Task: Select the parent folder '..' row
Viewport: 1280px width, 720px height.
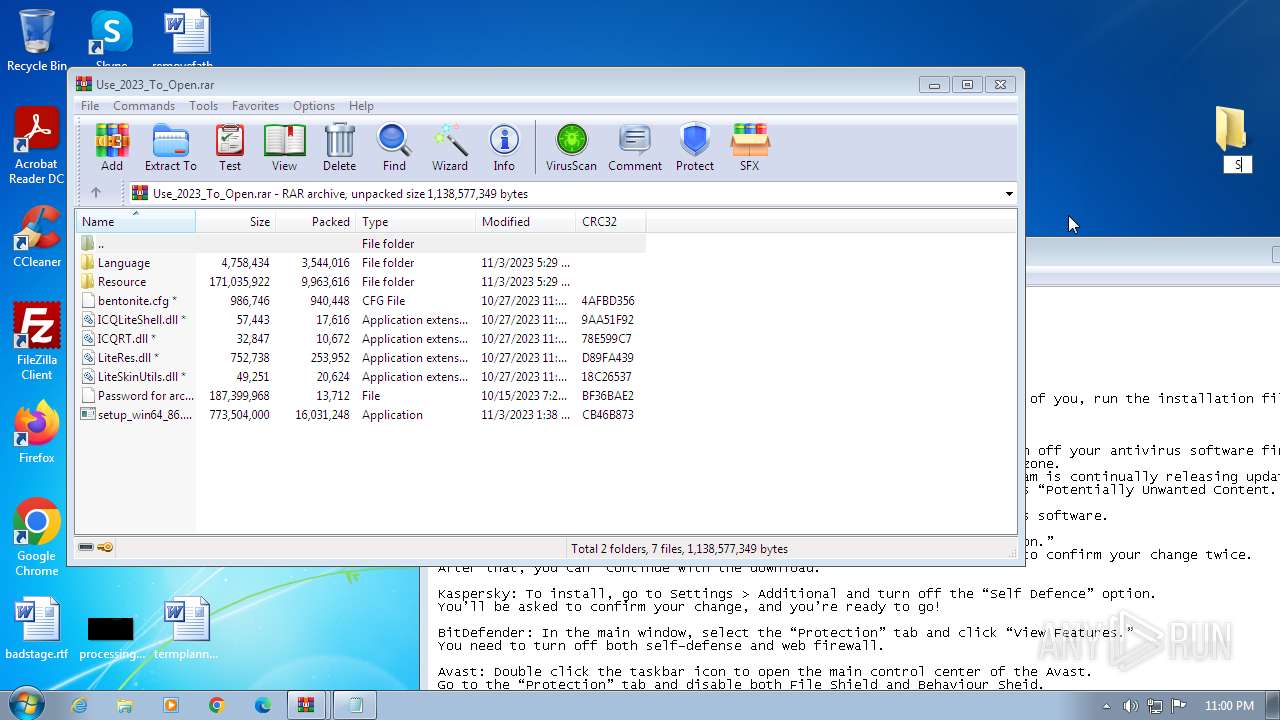Action: [x=361, y=243]
